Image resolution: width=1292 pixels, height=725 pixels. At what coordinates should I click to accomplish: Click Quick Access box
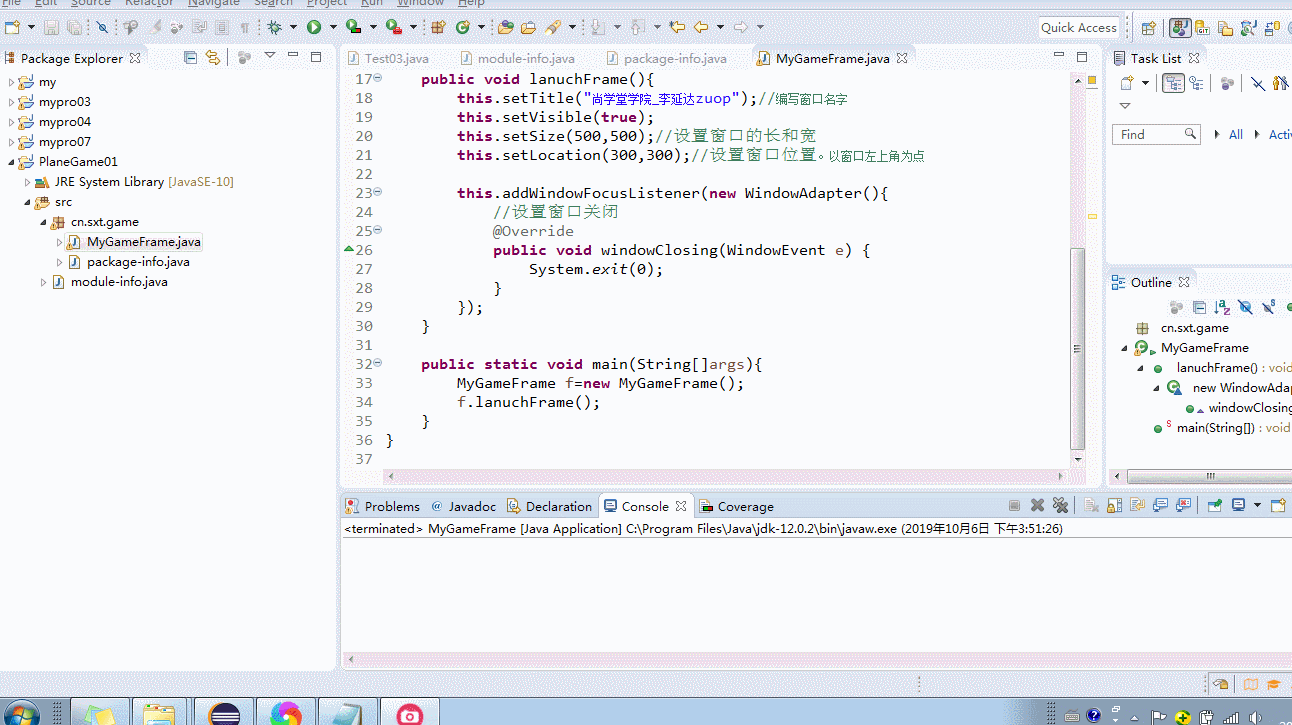pos(1078,28)
